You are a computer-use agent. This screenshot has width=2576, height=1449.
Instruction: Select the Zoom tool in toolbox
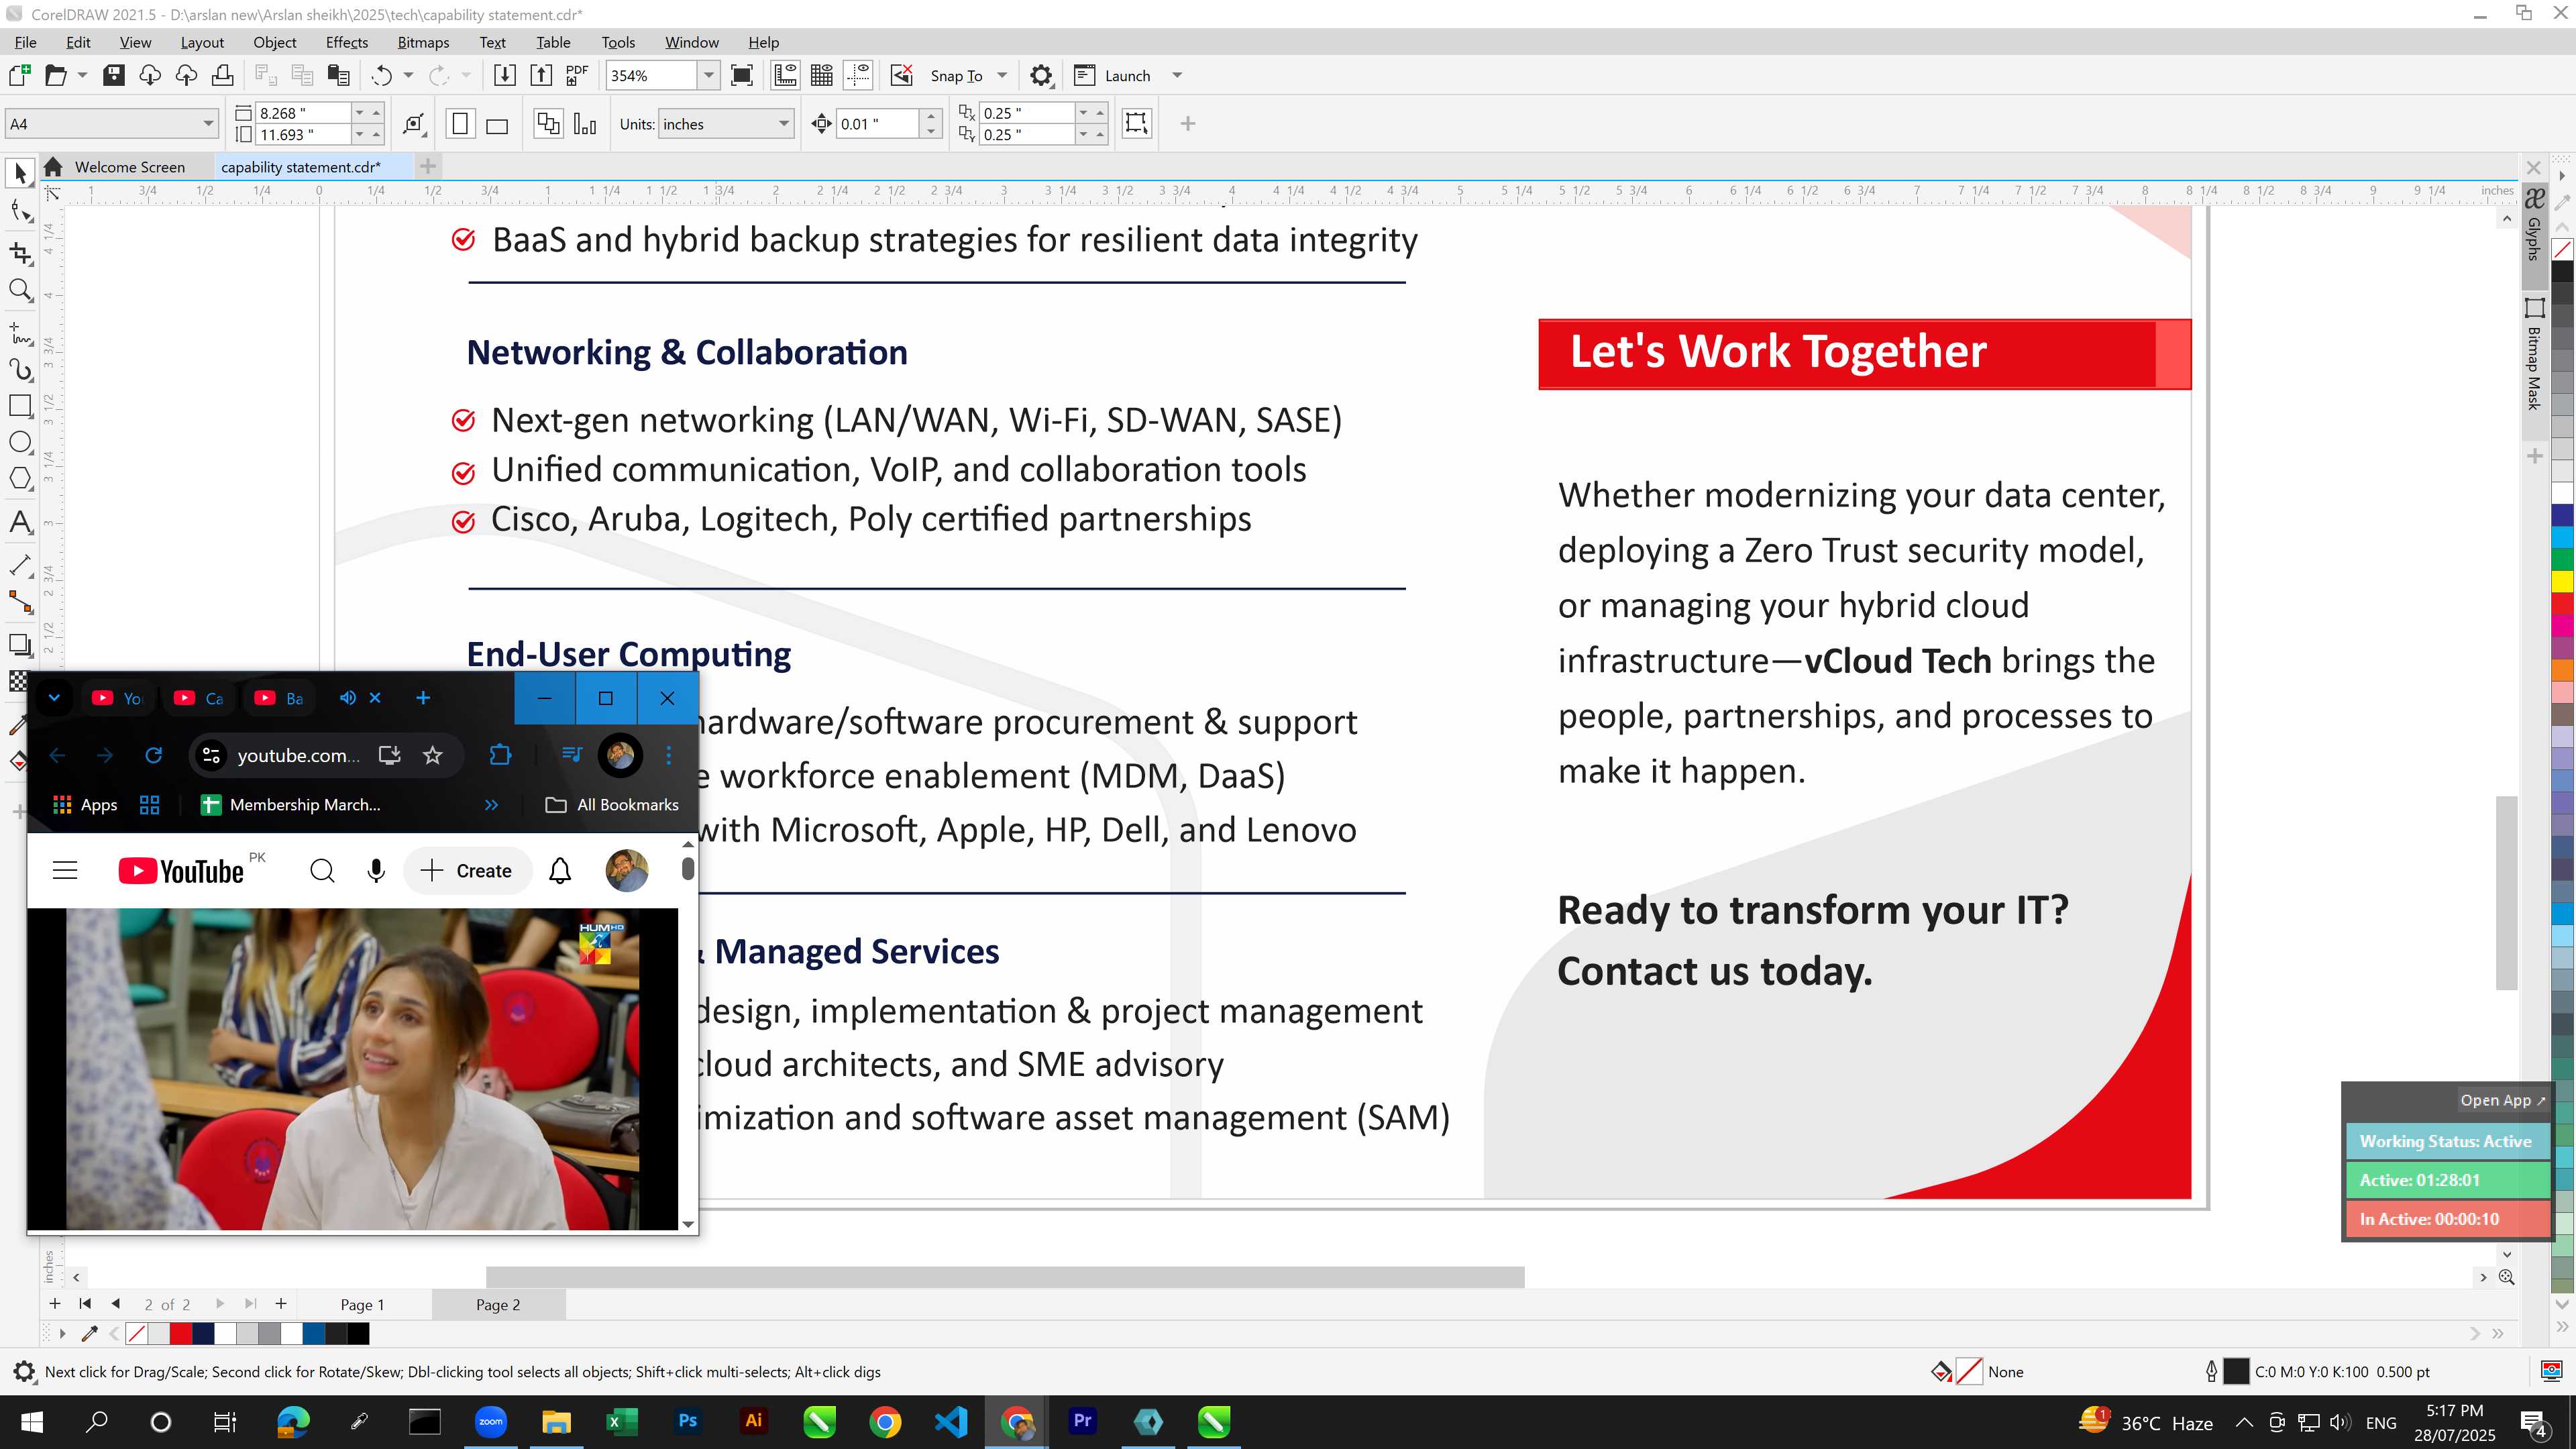click(20, 291)
